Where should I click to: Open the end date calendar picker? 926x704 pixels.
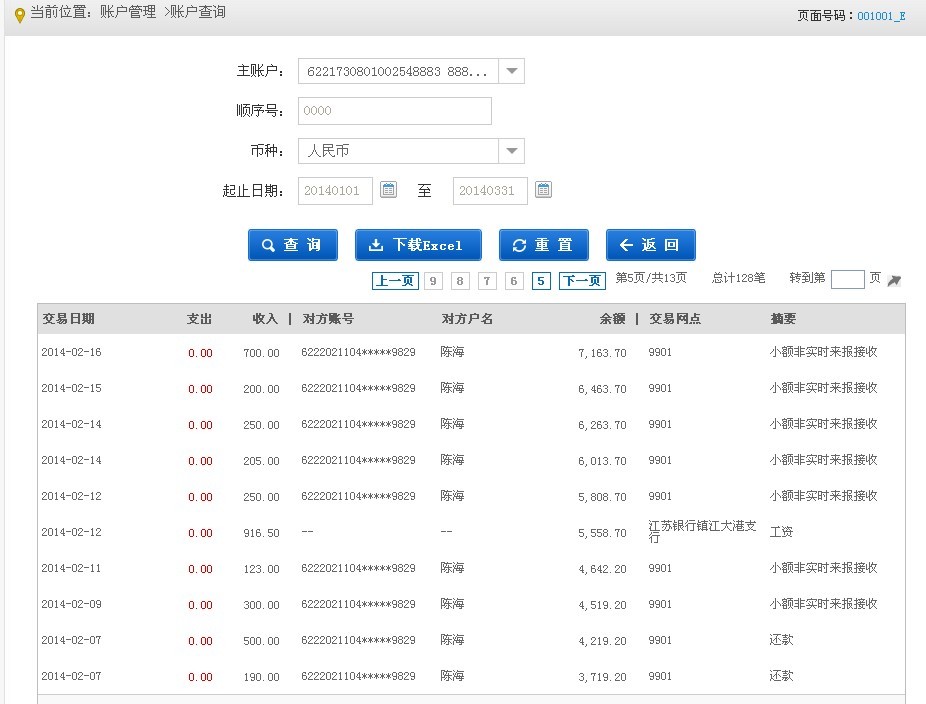543,190
